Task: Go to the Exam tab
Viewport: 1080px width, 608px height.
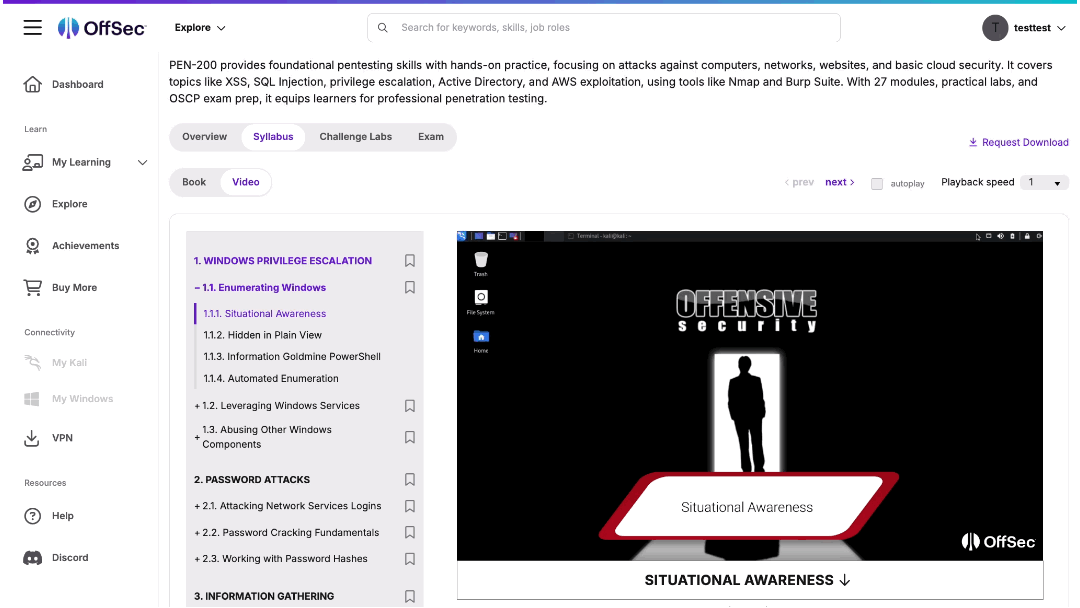Action: click(430, 137)
